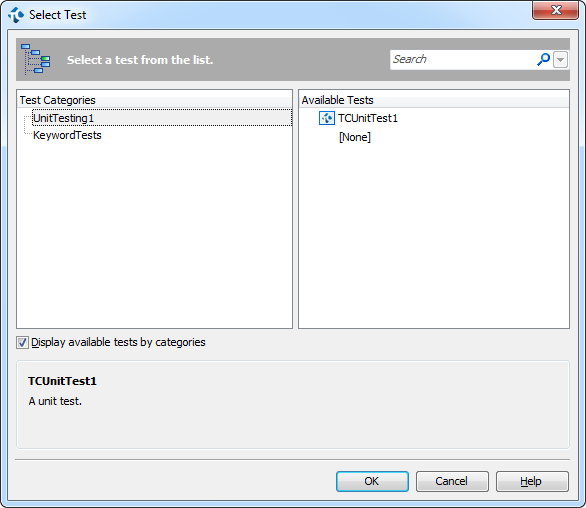Click the search magnifier icon
The height and width of the screenshot is (508, 586).
tap(543, 59)
